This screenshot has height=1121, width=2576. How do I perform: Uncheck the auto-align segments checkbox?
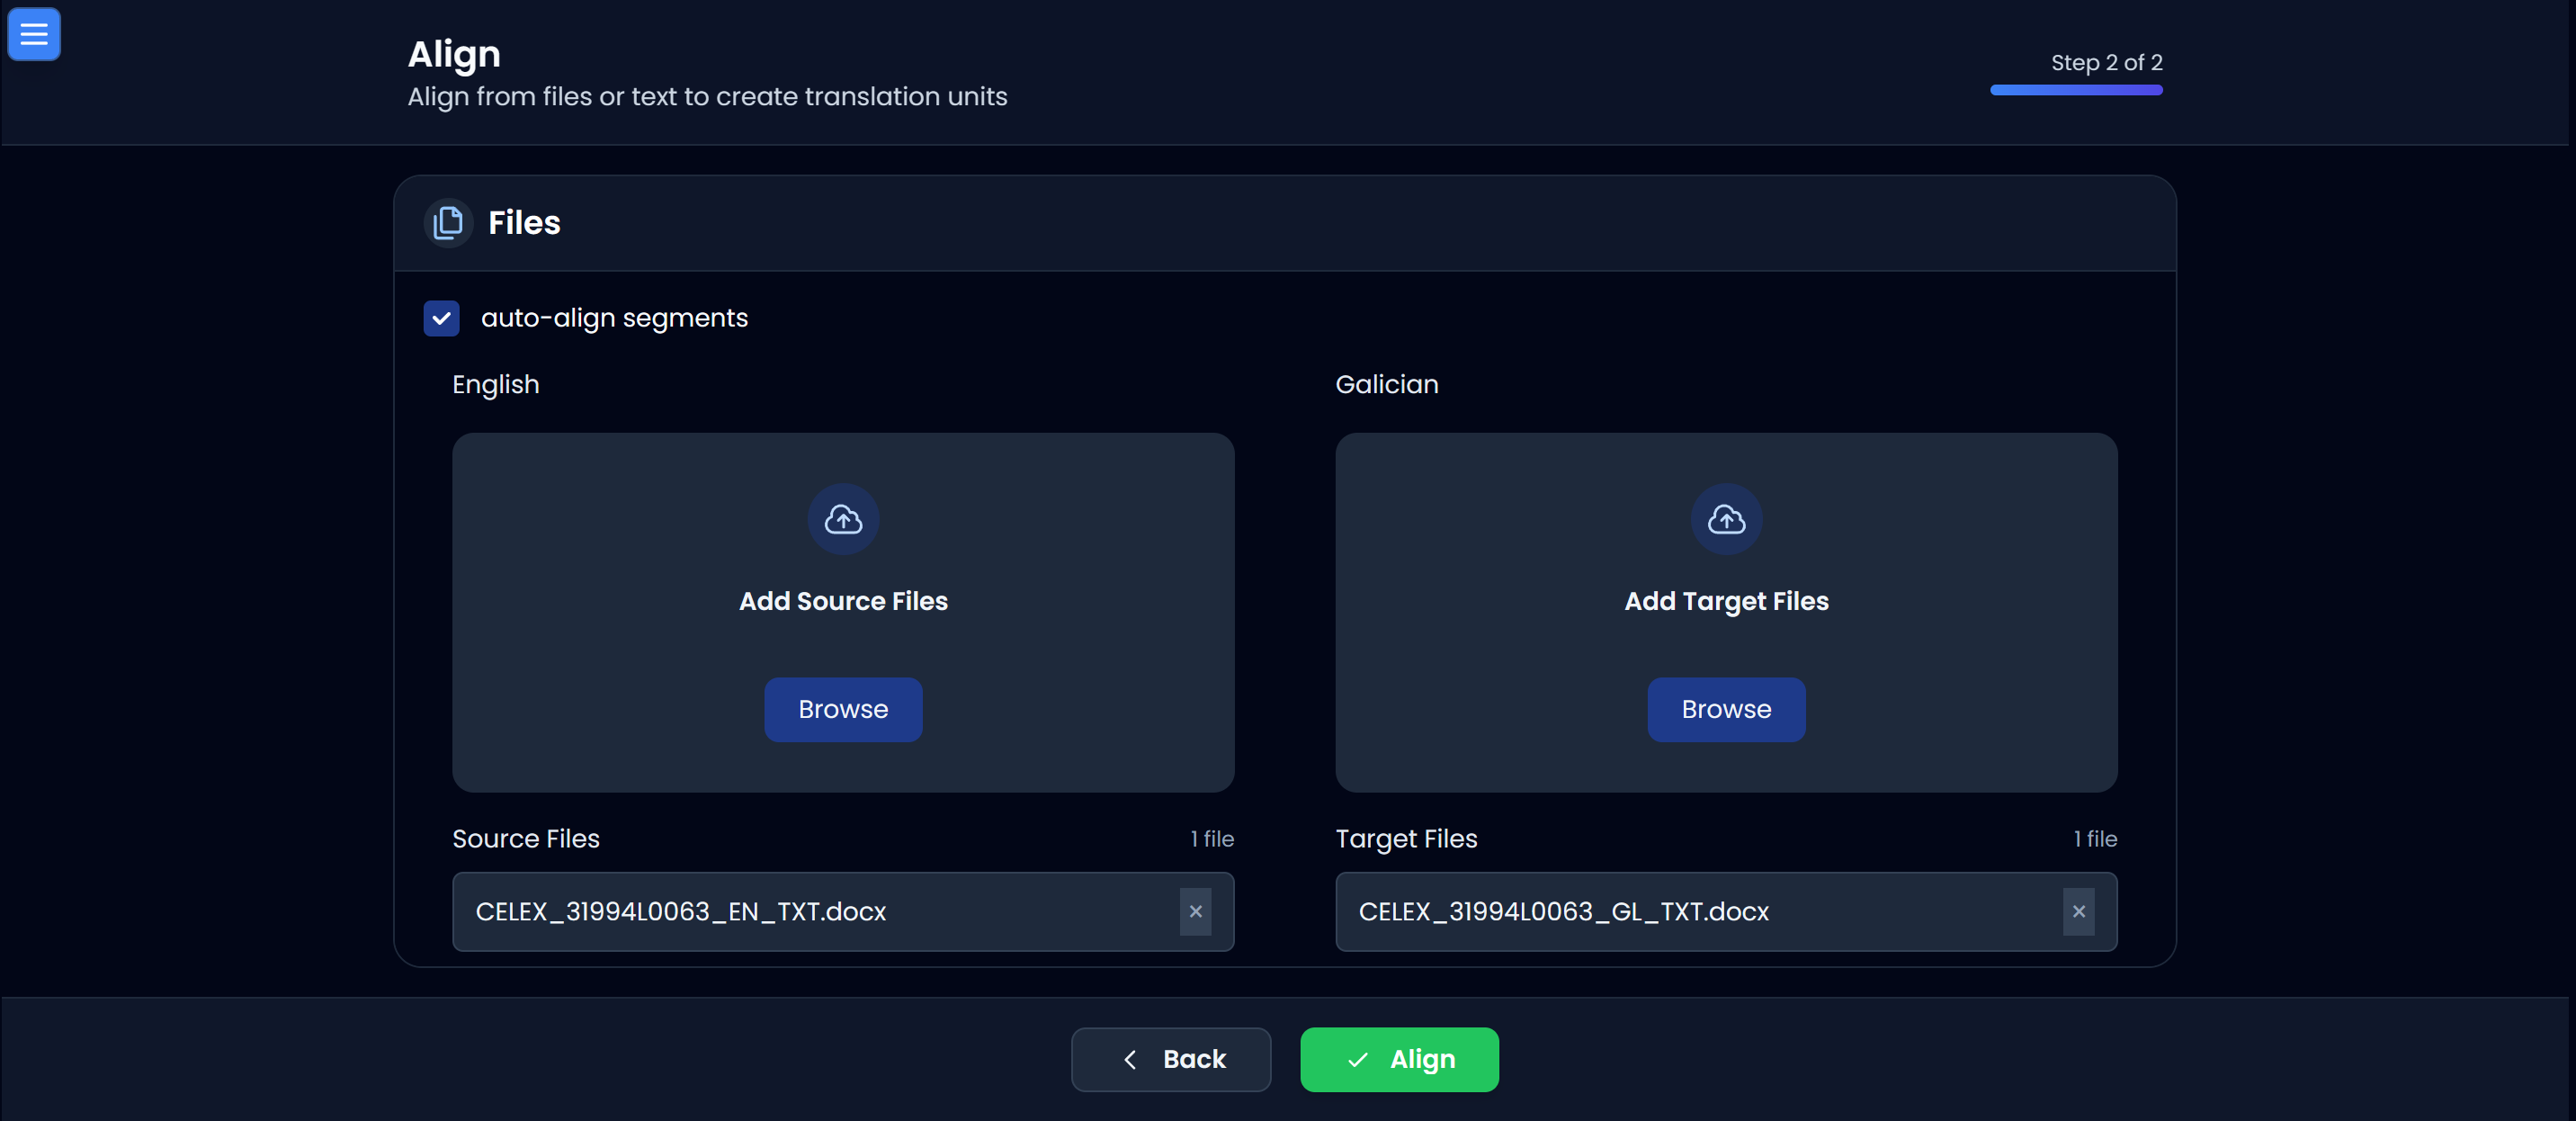[x=441, y=318]
